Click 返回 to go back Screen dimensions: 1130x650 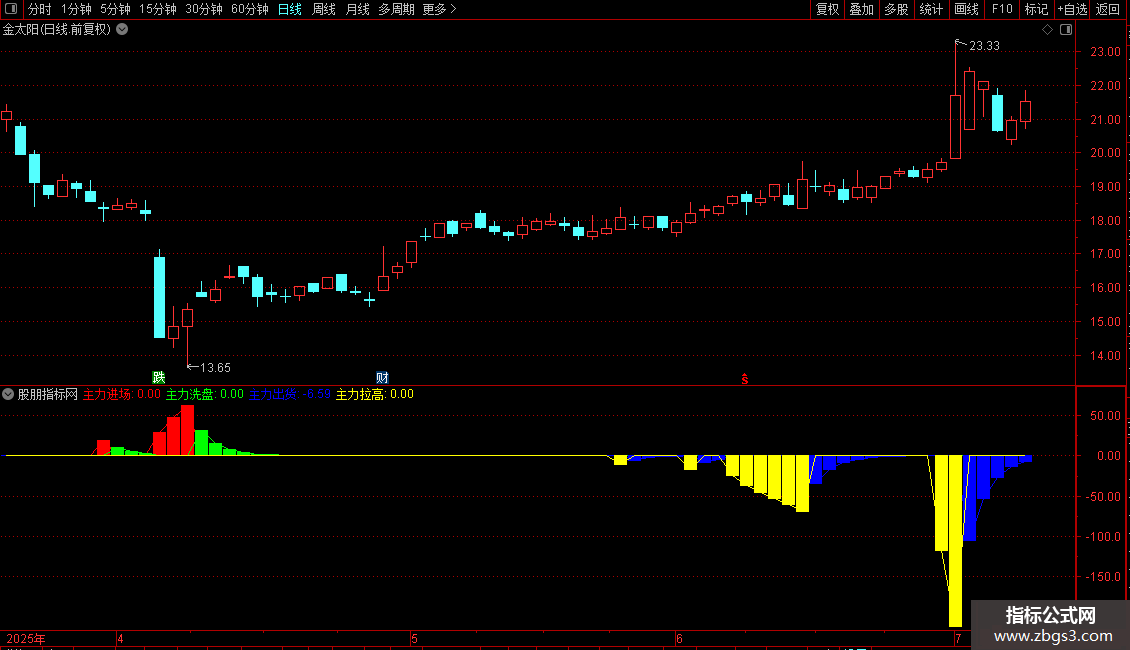point(1108,9)
